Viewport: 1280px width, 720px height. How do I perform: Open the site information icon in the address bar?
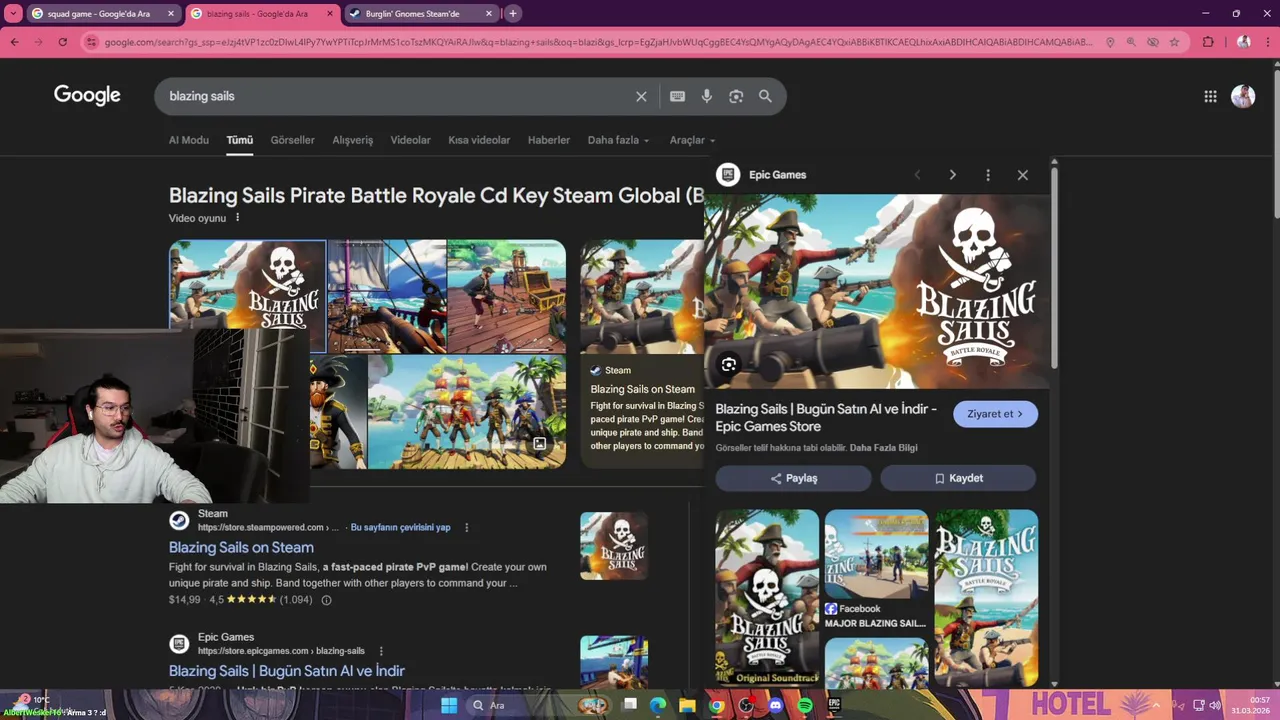pos(91,42)
